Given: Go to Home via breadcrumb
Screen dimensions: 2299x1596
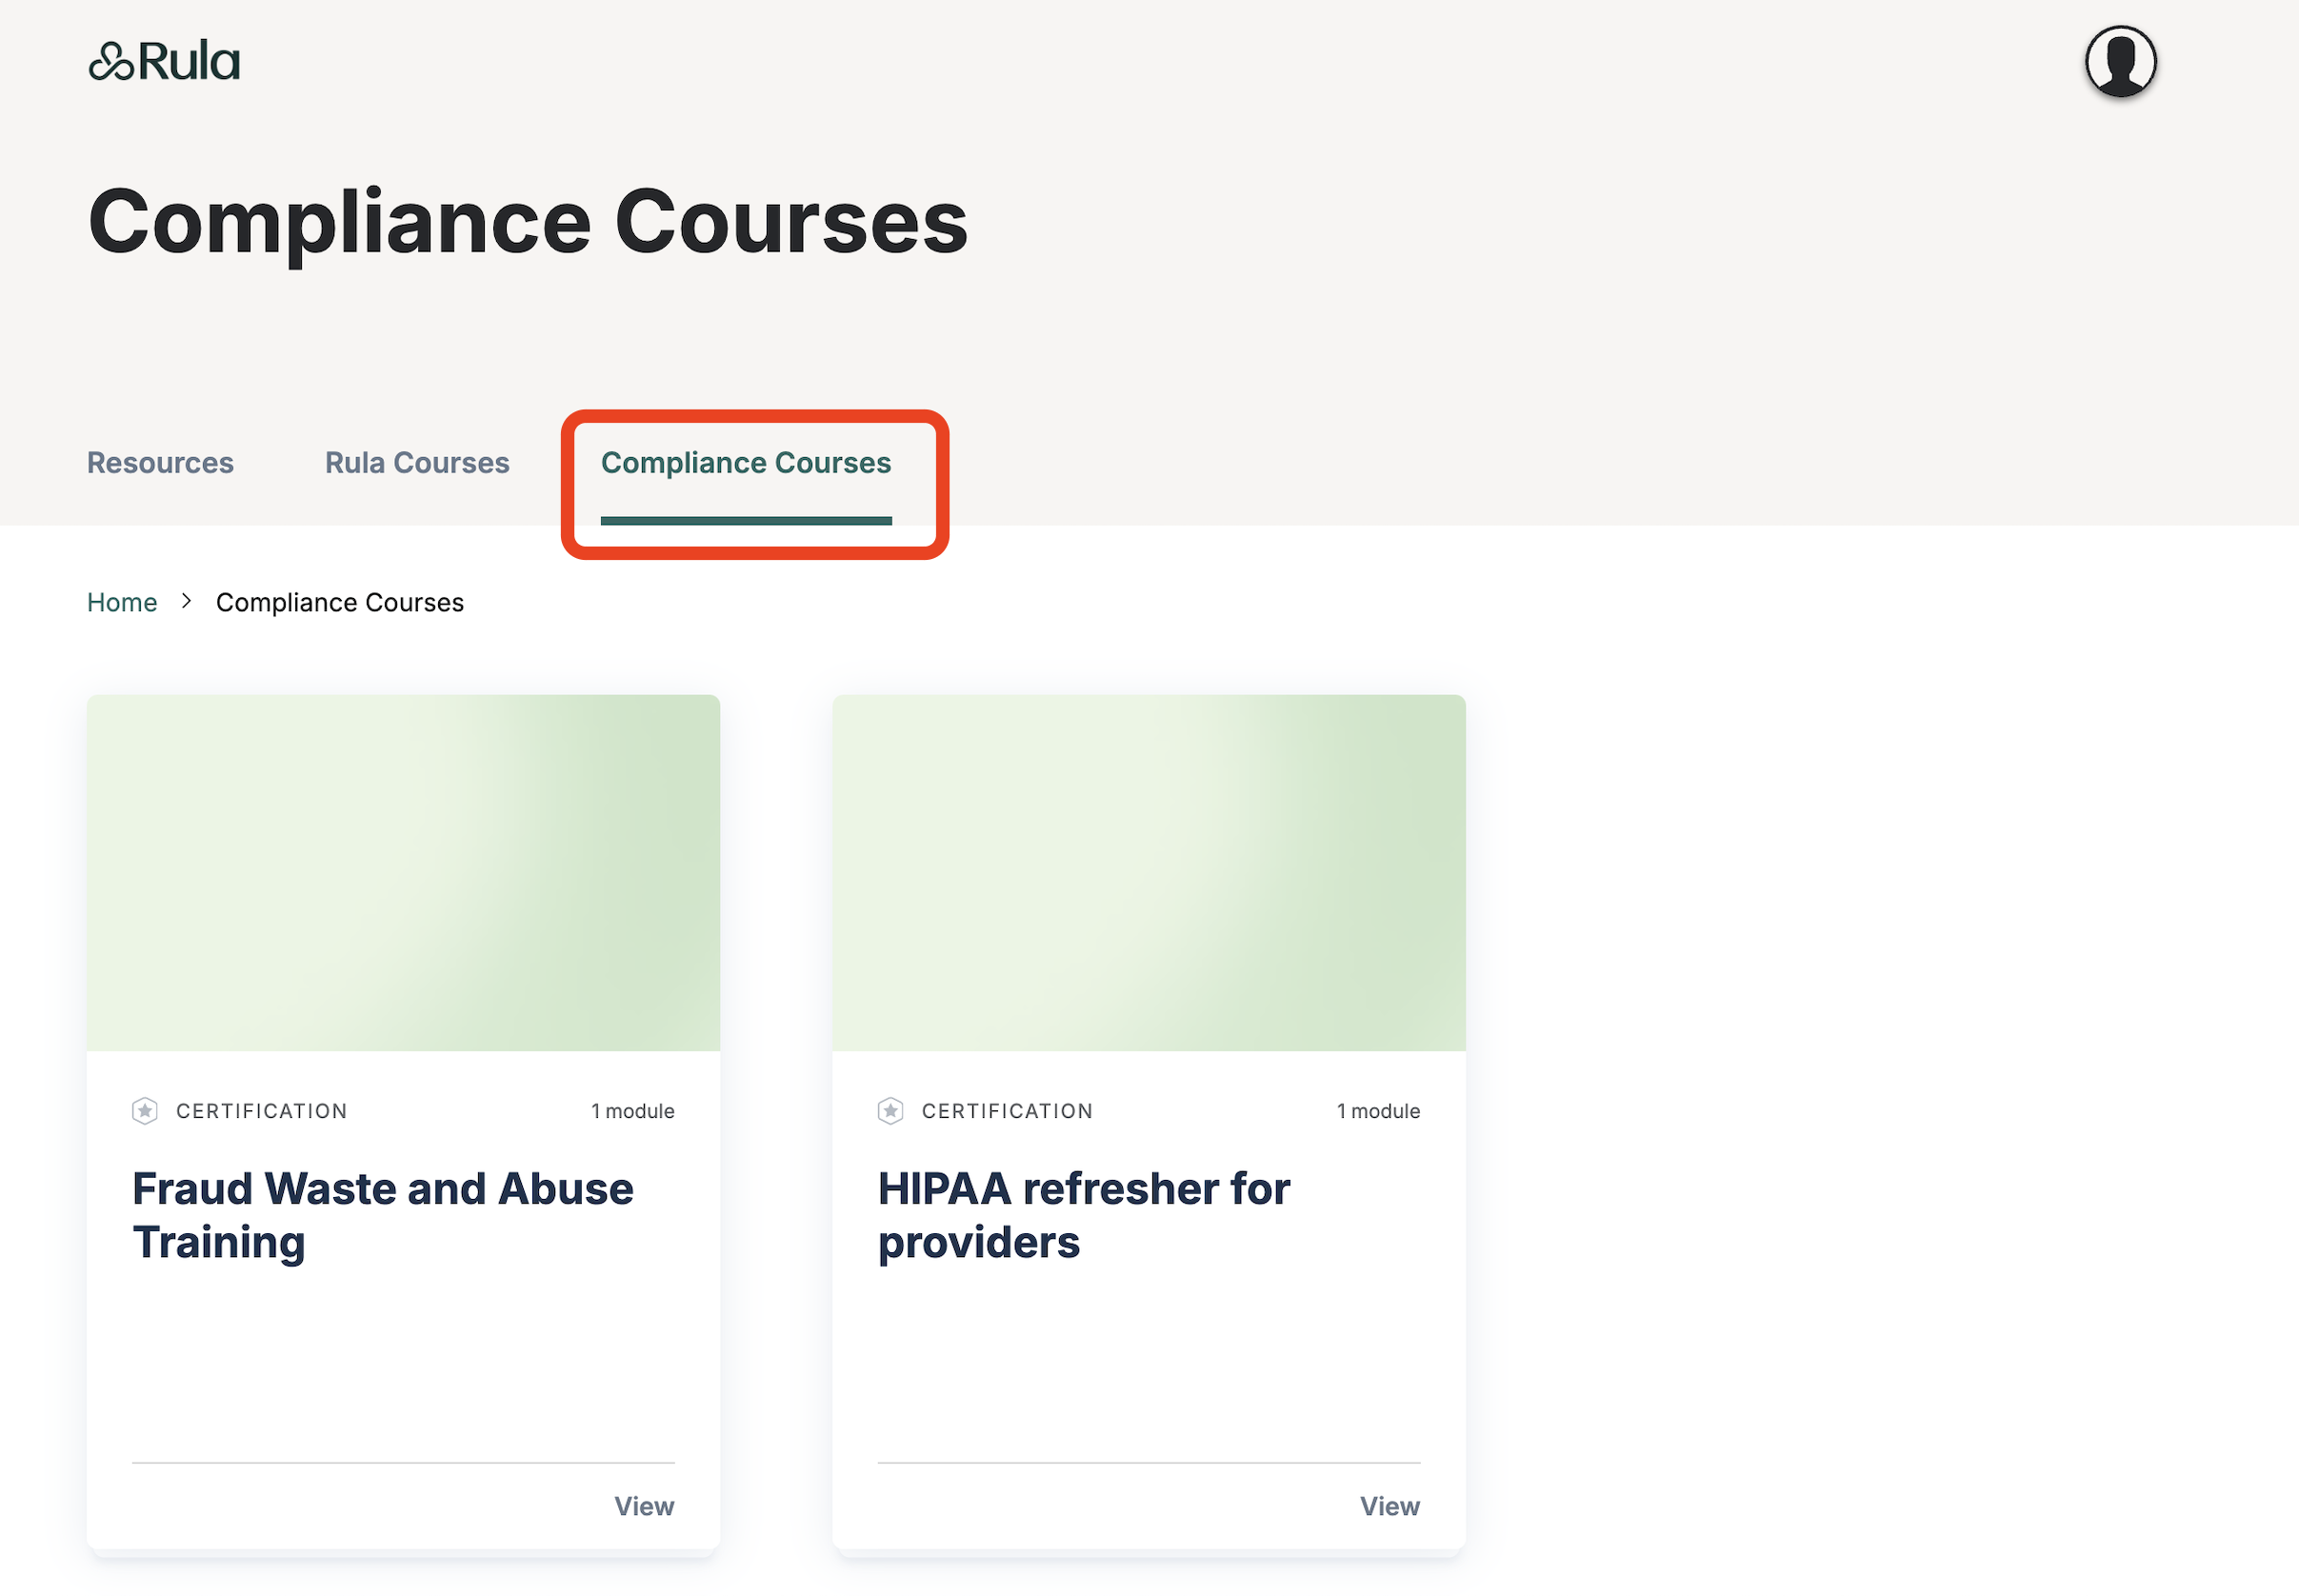Looking at the screenshot, I should click(122, 602).
